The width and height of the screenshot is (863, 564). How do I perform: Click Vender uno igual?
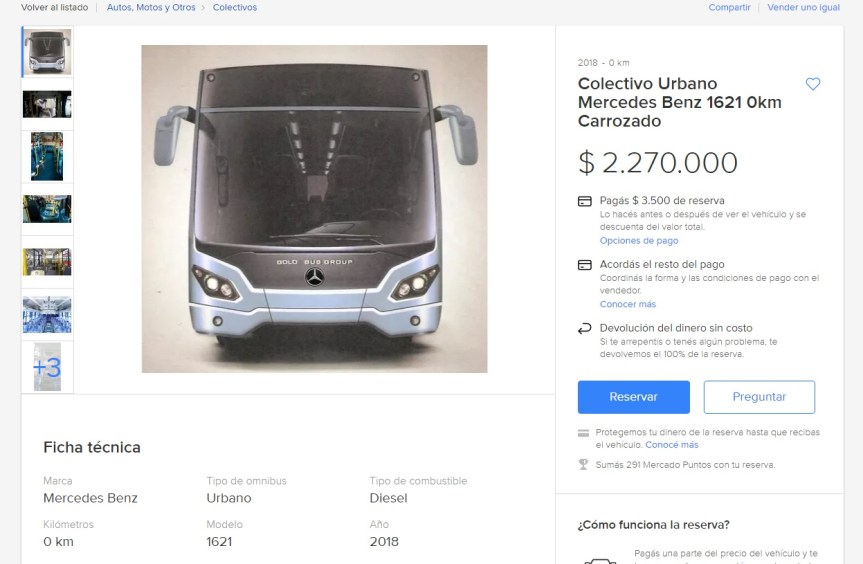[x=804, y=7]
